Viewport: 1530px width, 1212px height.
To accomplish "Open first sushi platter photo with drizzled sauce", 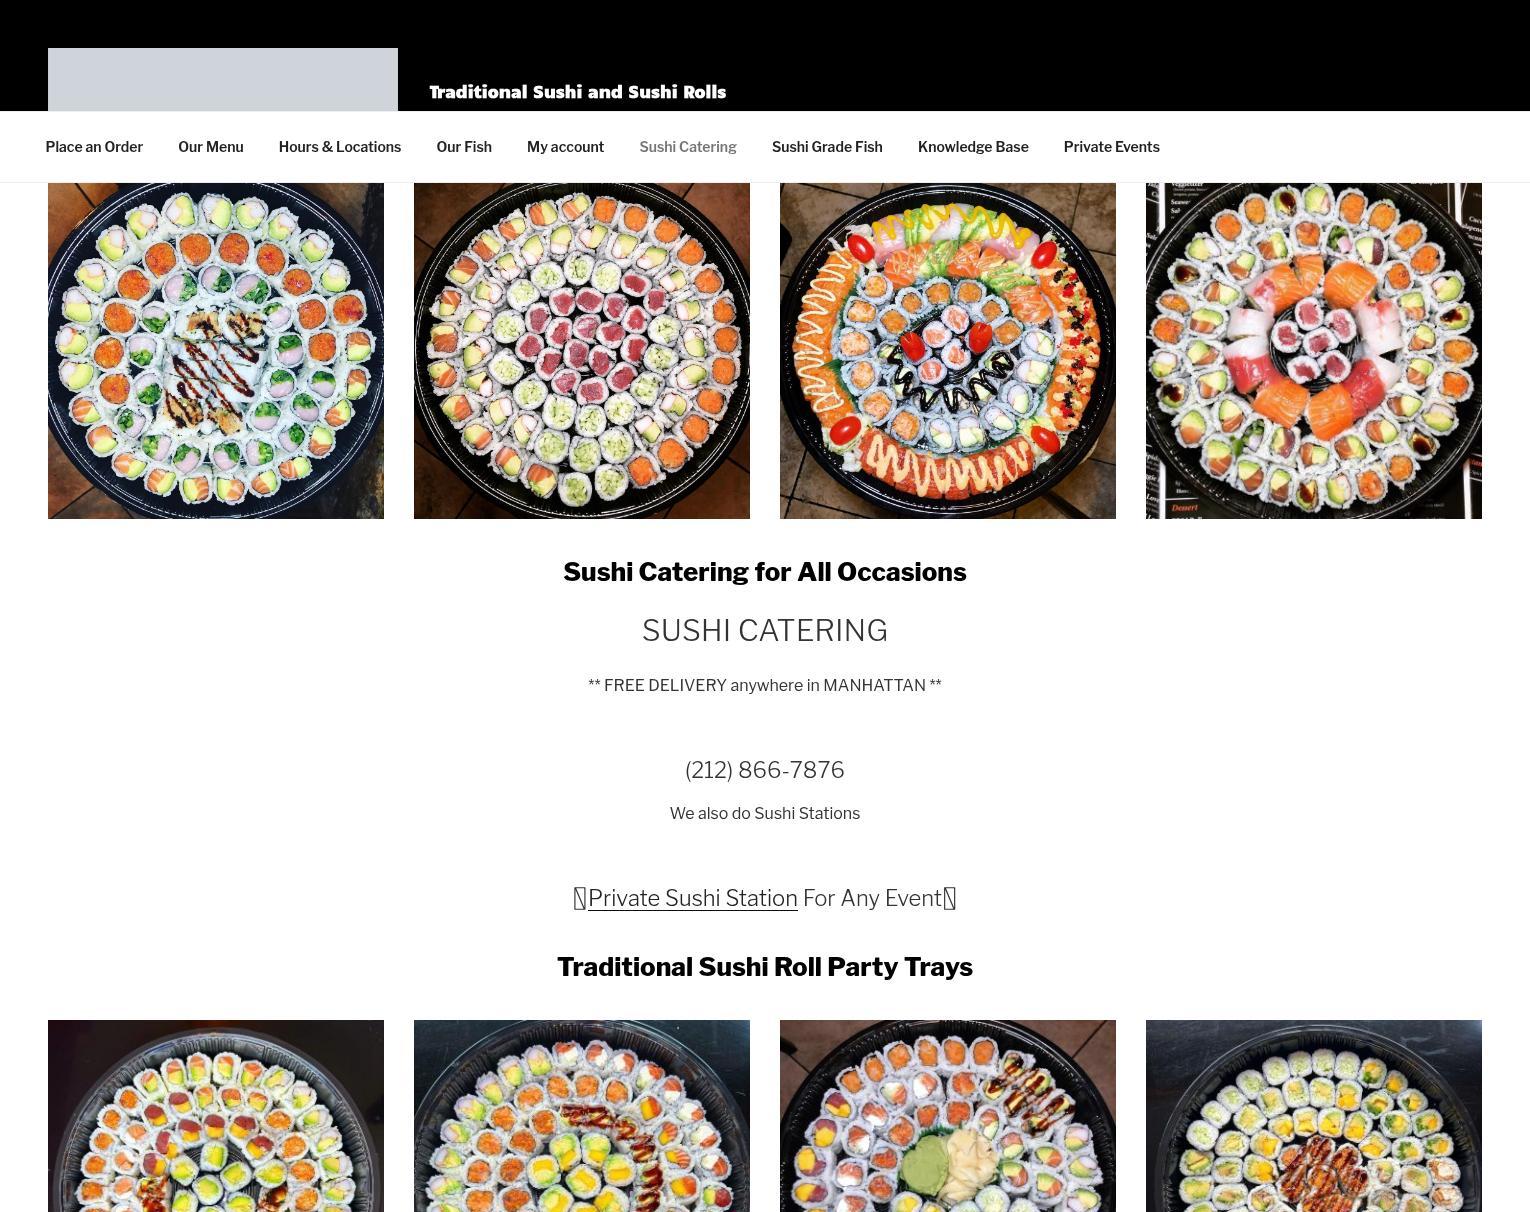I will point(216,350).
